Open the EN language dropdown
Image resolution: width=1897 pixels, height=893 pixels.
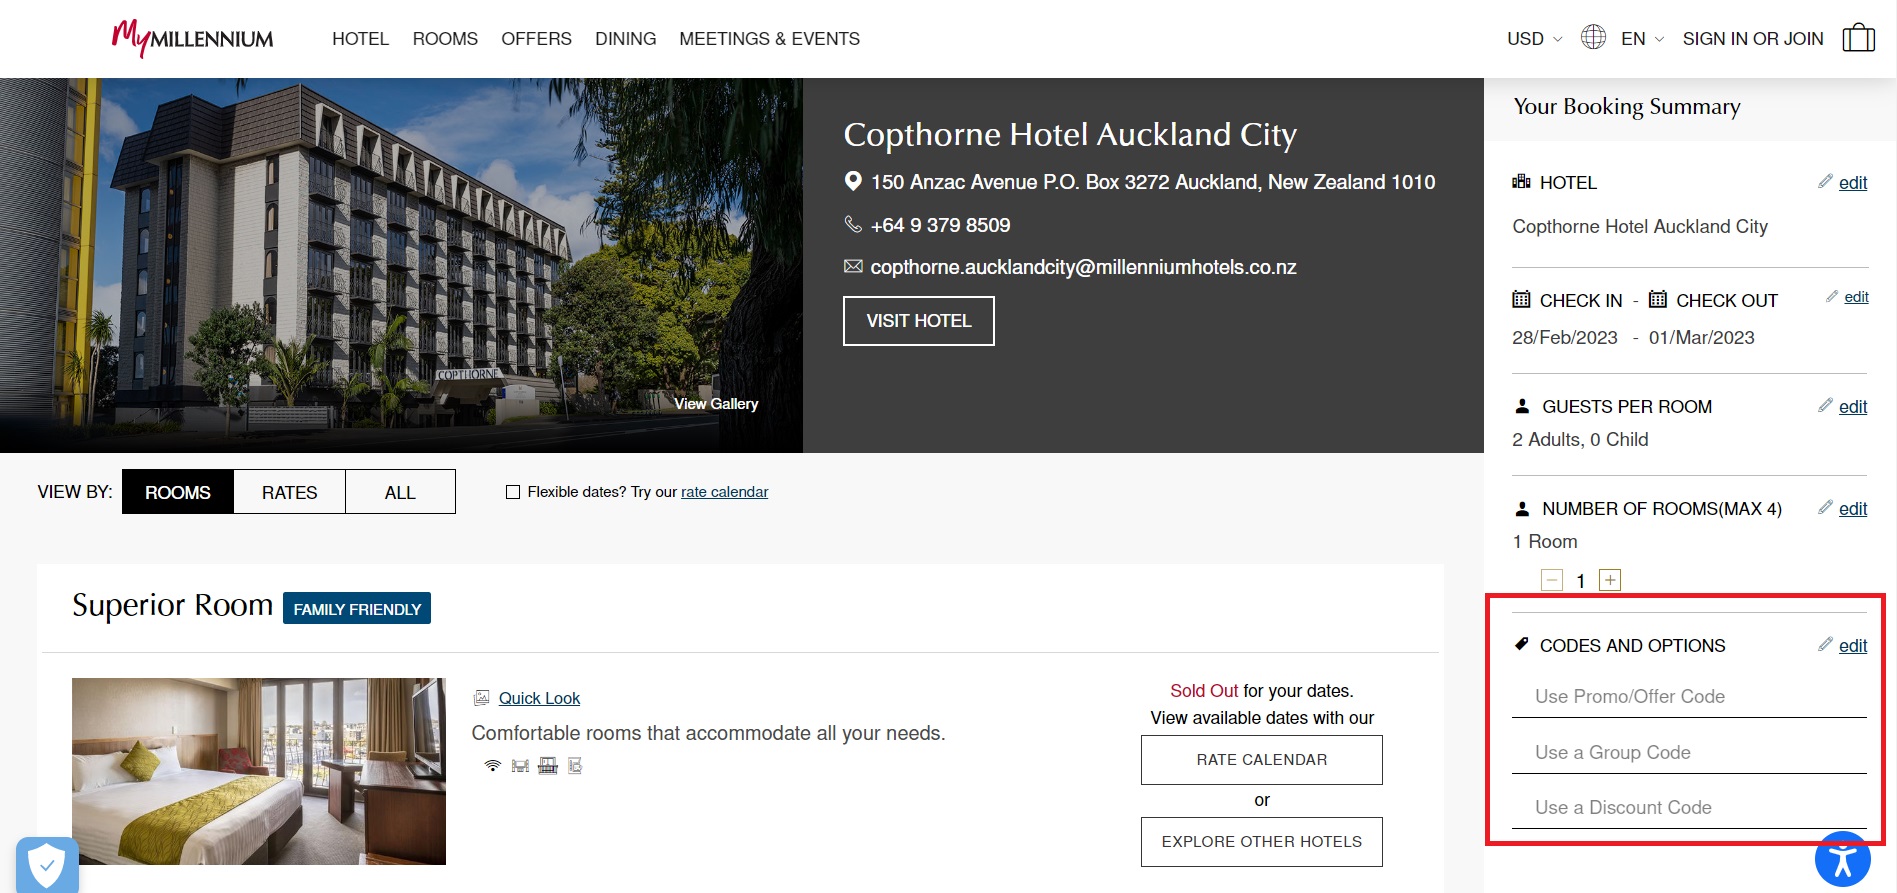coord(1642,39)
